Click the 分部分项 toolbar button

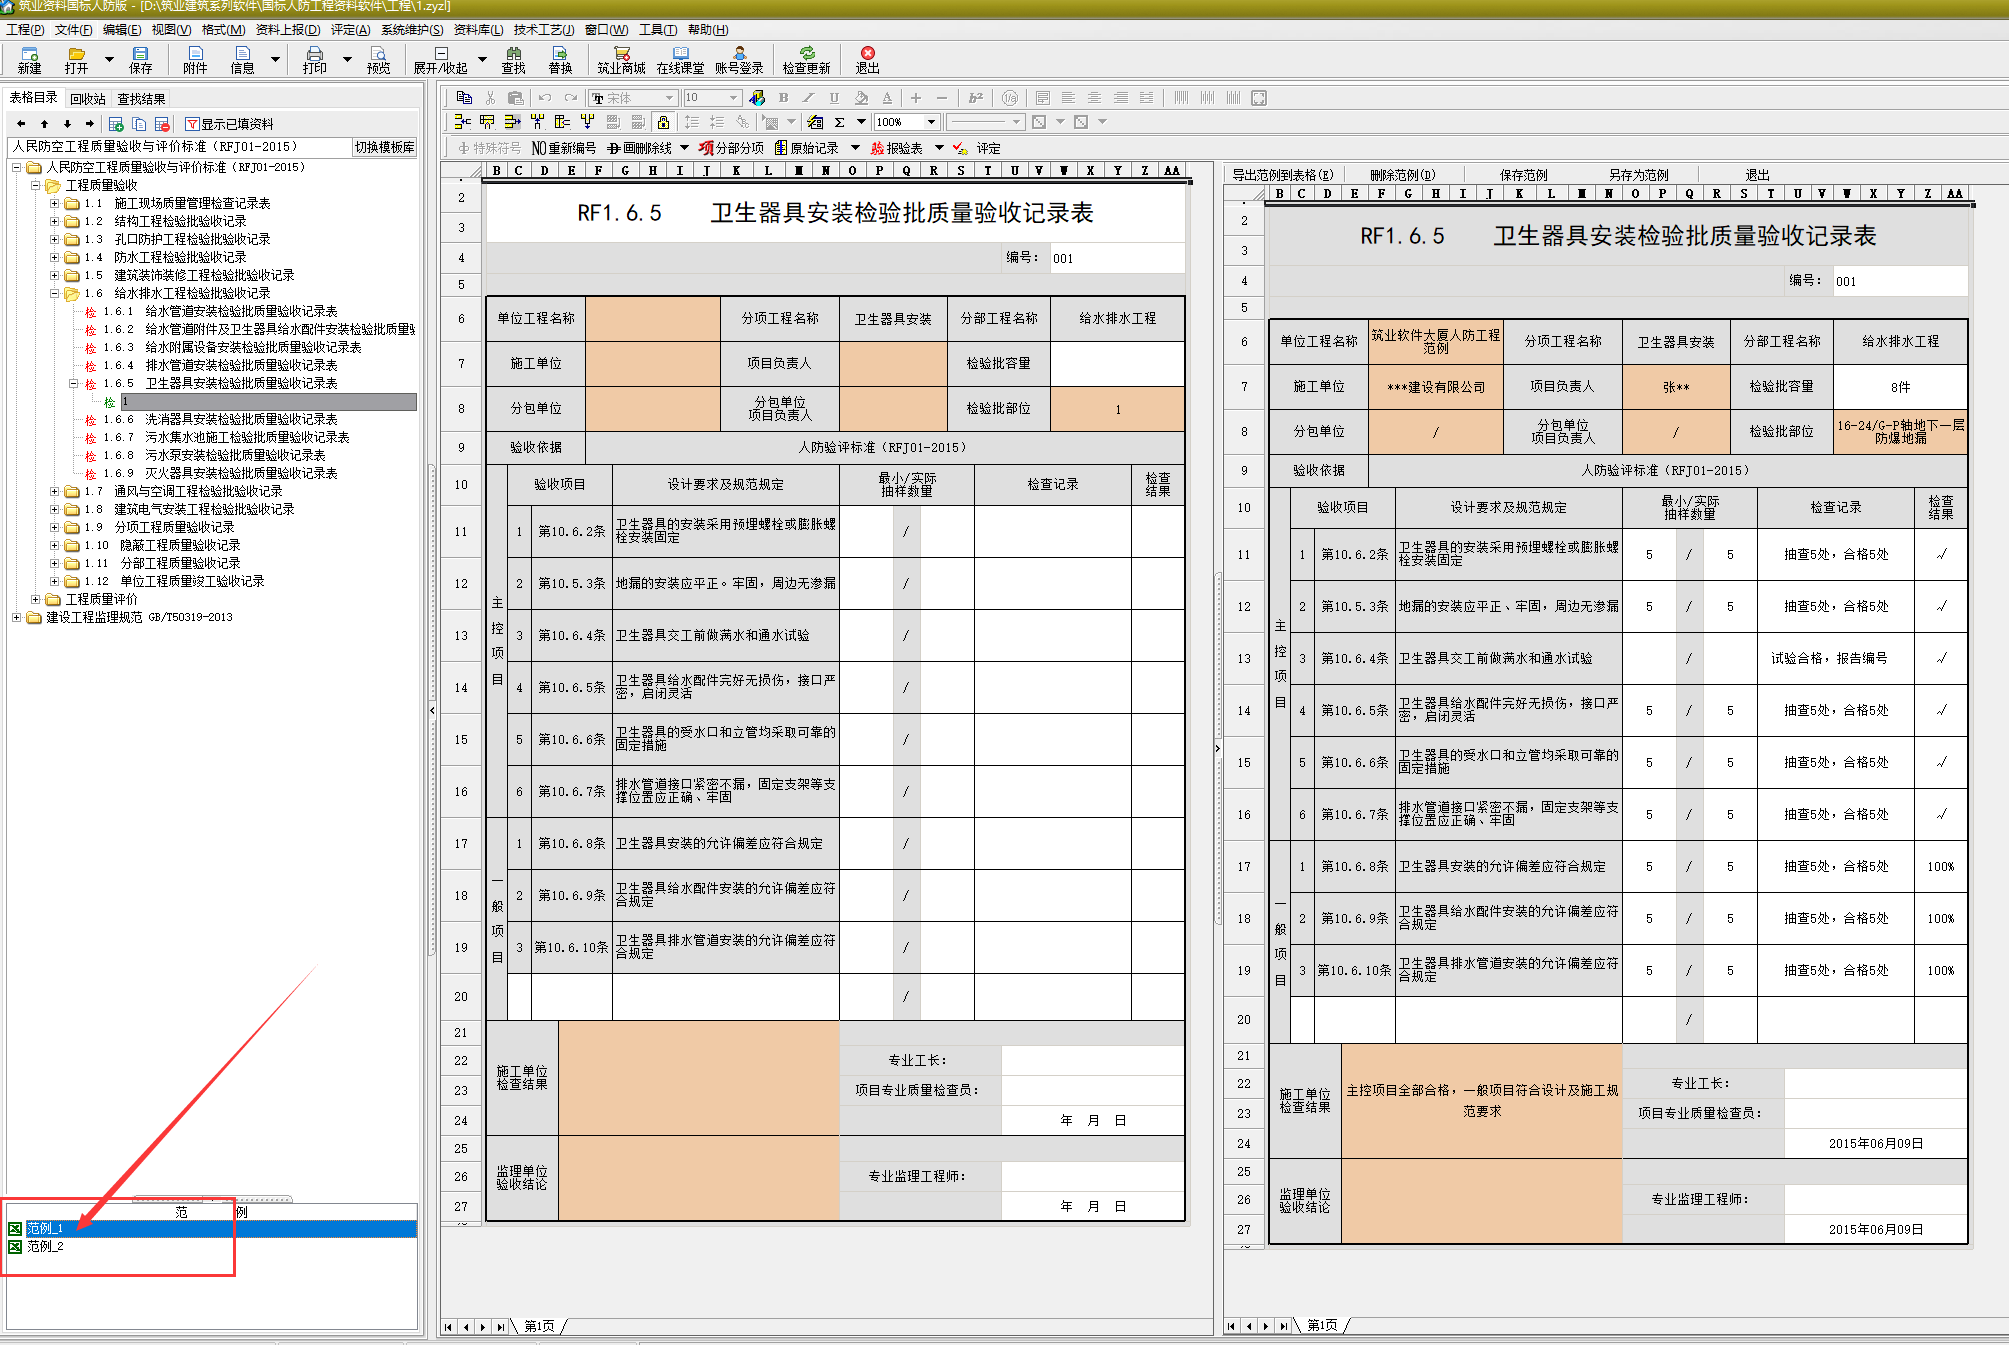731,148
